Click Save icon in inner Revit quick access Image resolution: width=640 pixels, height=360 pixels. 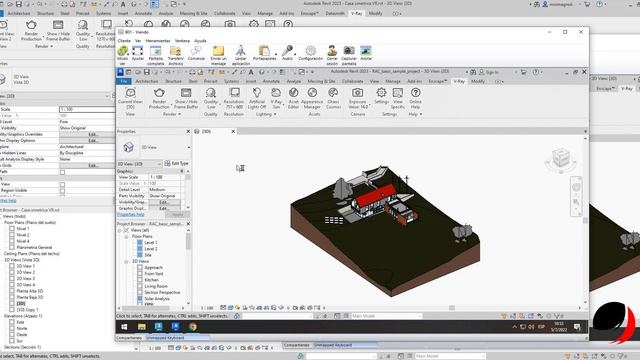146,72
